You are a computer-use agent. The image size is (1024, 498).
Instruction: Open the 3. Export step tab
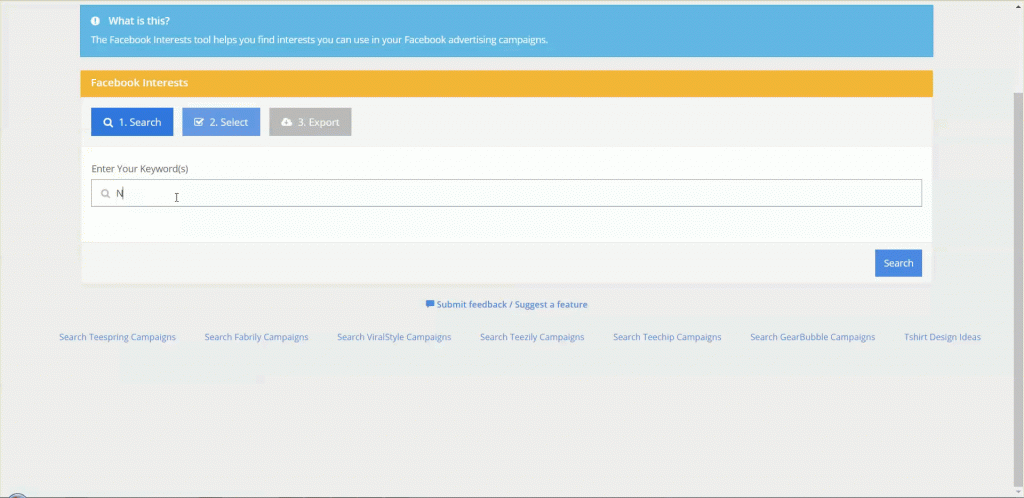(310, 122)
